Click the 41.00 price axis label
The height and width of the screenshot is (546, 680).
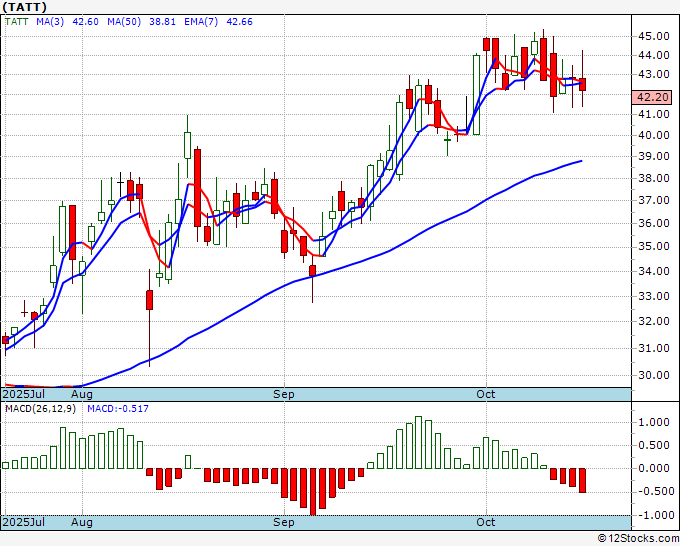pyautogui.click(x=654, y=114)
